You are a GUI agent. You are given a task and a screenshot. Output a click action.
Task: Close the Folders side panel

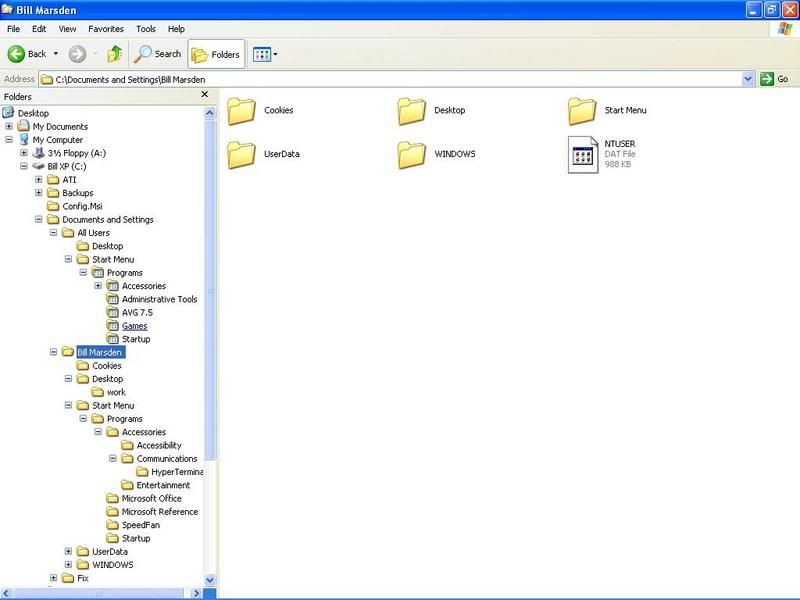point(205,95)
